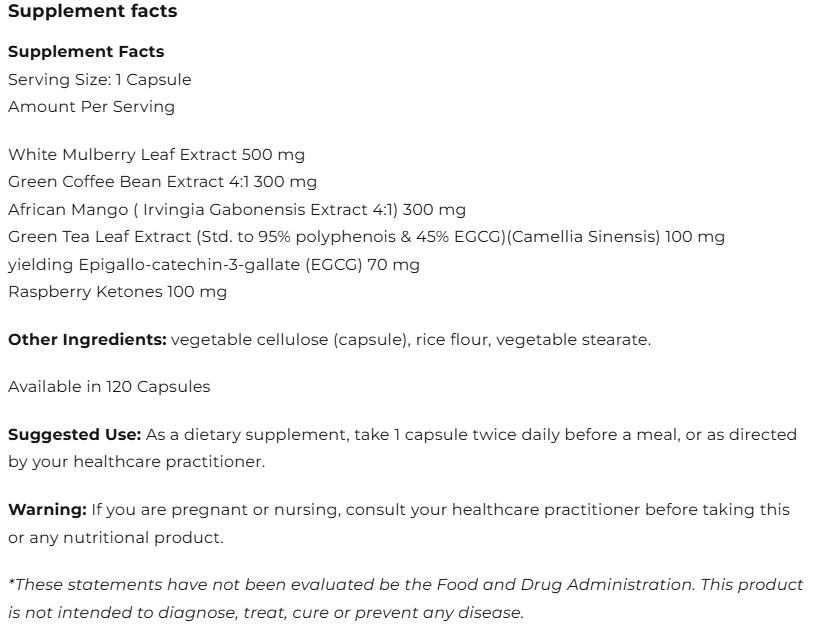
Task: Click the italic "*These statements have not been evaluated" line
Action: [405, 585]
